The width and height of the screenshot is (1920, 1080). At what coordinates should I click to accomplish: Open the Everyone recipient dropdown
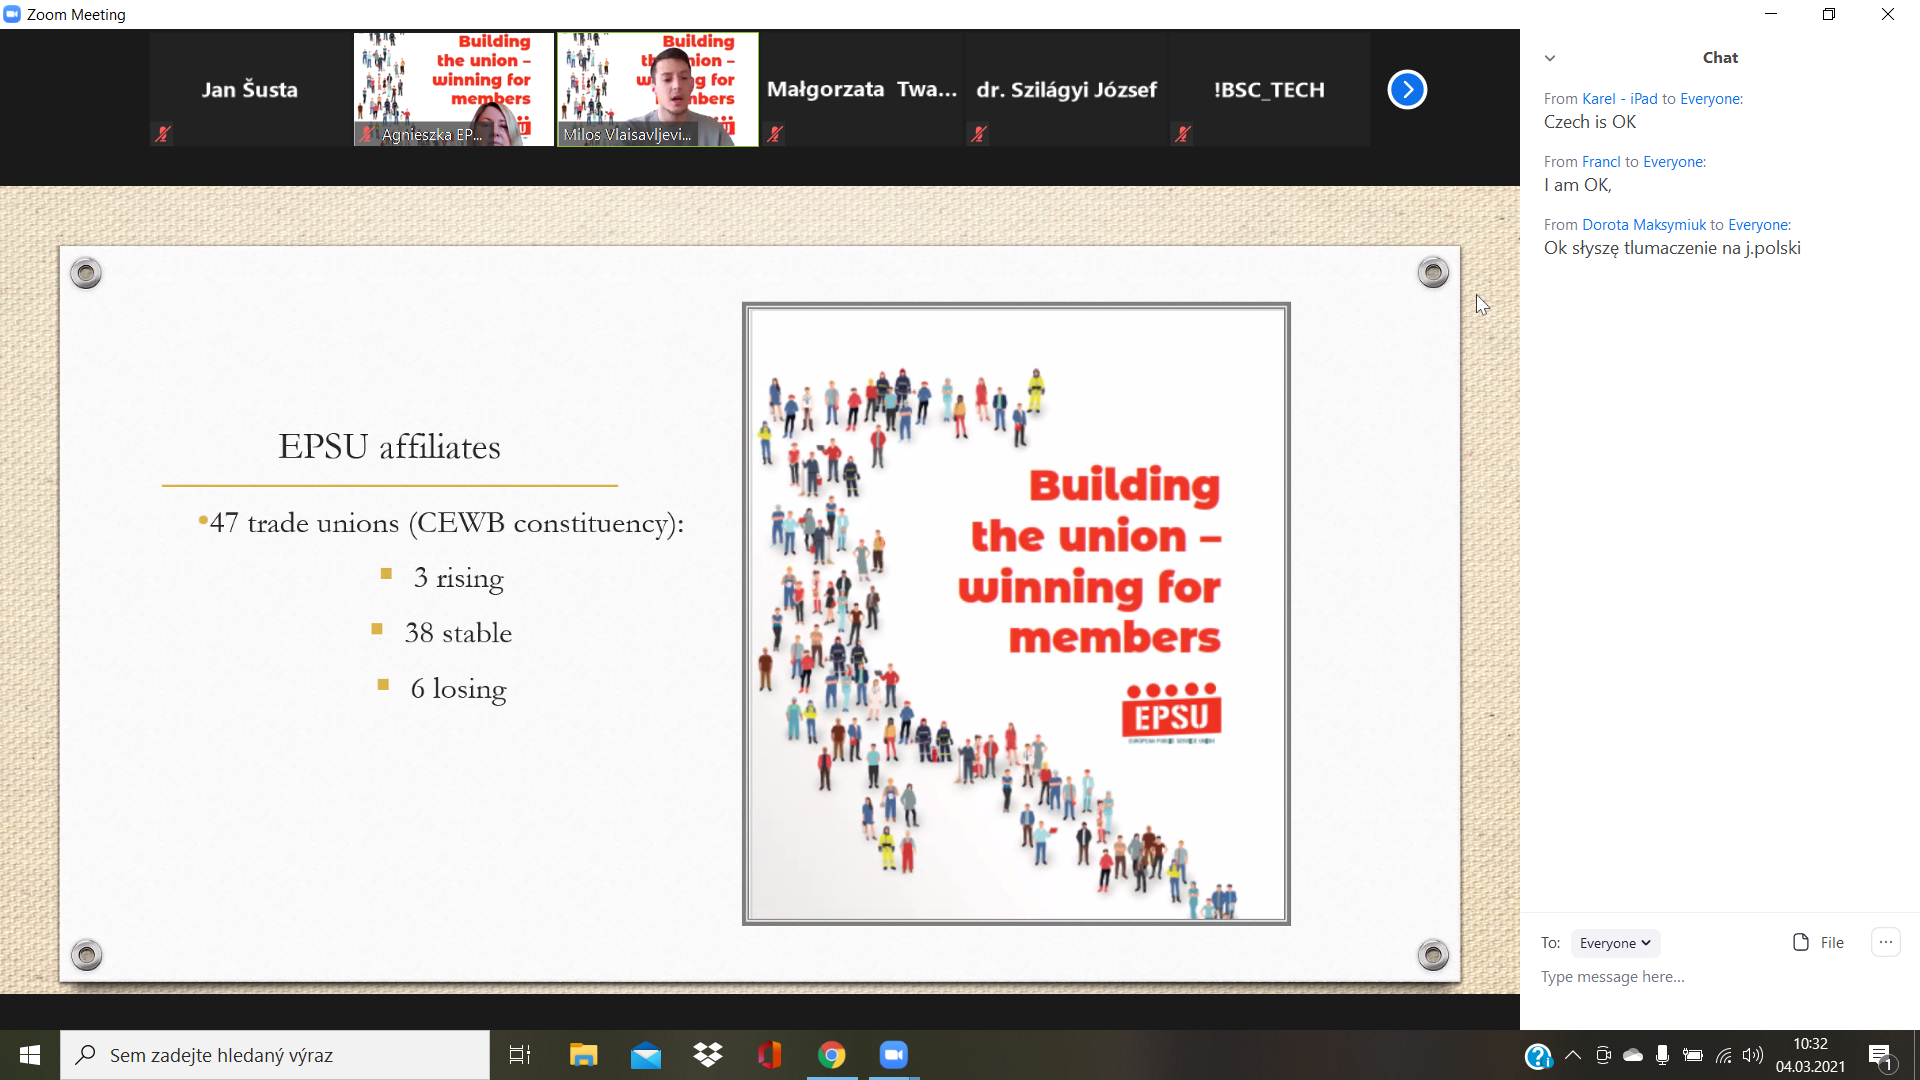[1615, 943]
